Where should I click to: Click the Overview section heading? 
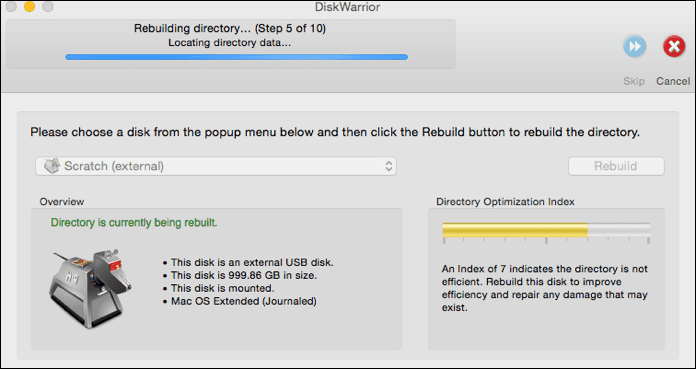coord(62,202)
